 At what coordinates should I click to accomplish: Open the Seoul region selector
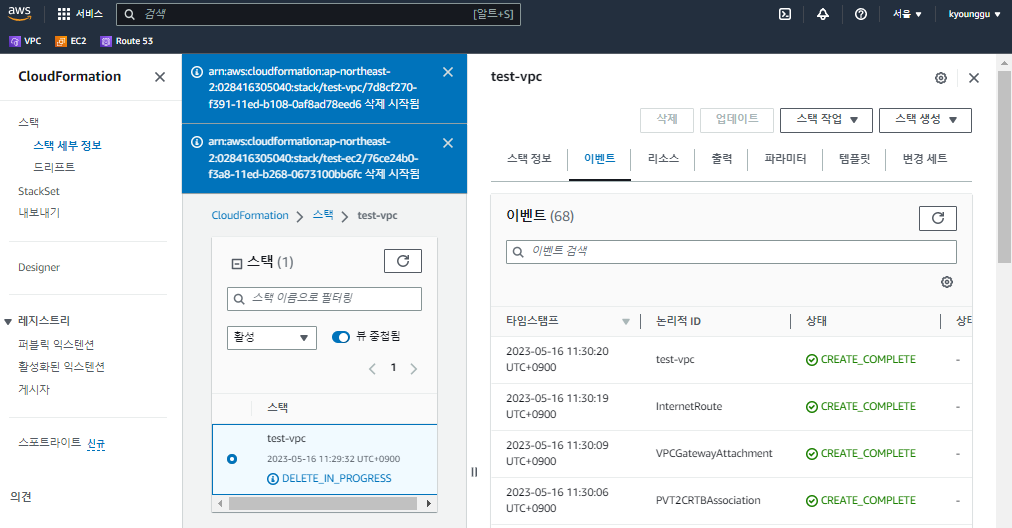[907, 14]
